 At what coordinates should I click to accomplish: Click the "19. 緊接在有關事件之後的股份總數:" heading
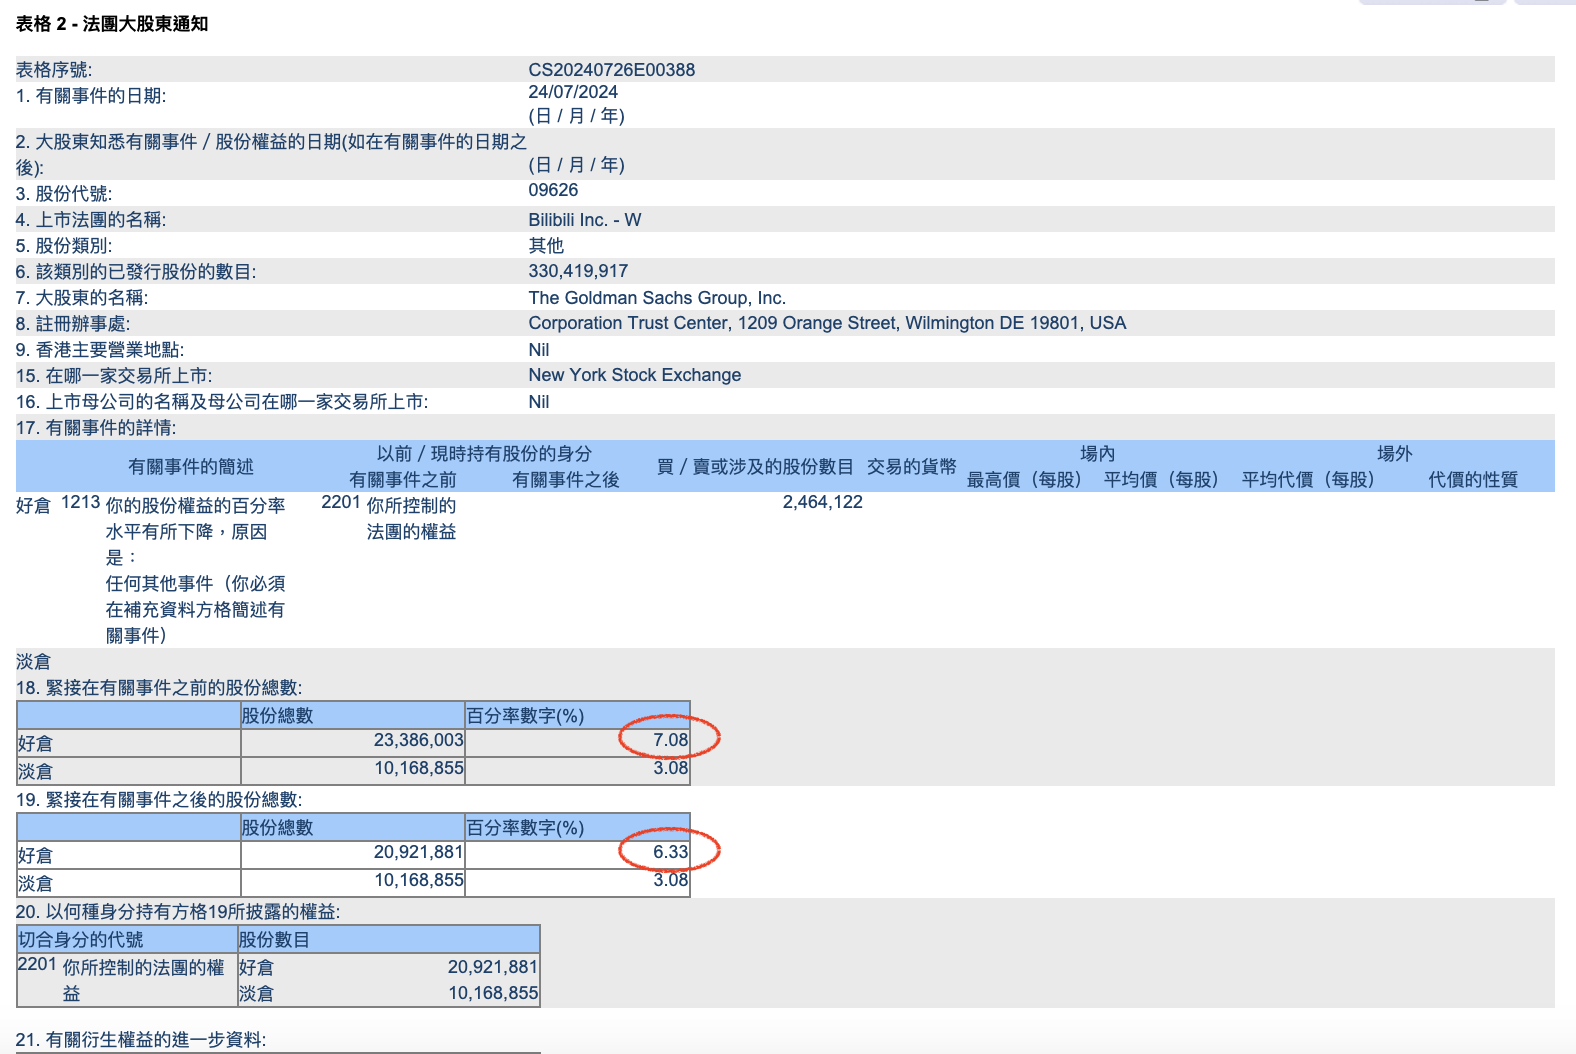click(159, 800)
